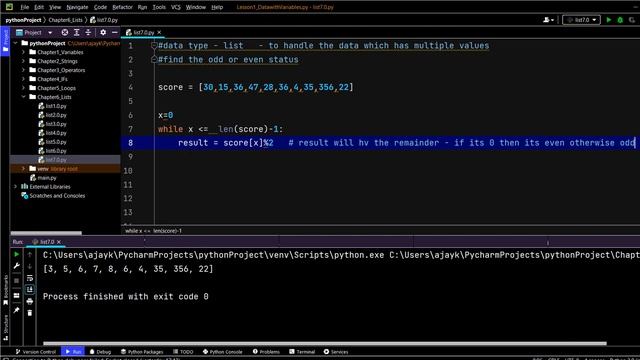Expand the Chapter1_Variables folder

pyautogui.click(x=23, y=52)
